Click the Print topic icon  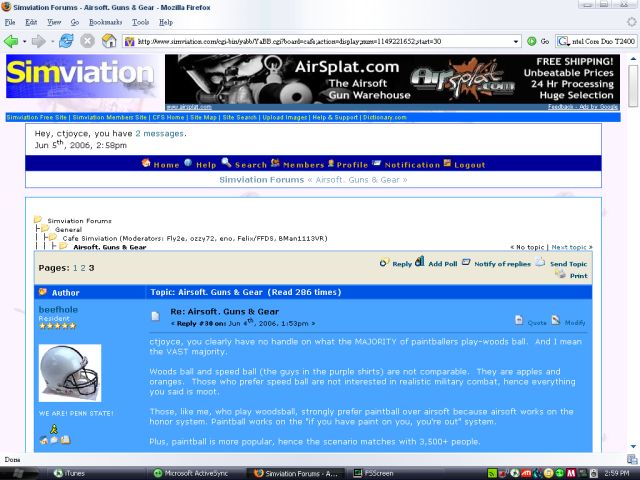click(x=571, y=275)
